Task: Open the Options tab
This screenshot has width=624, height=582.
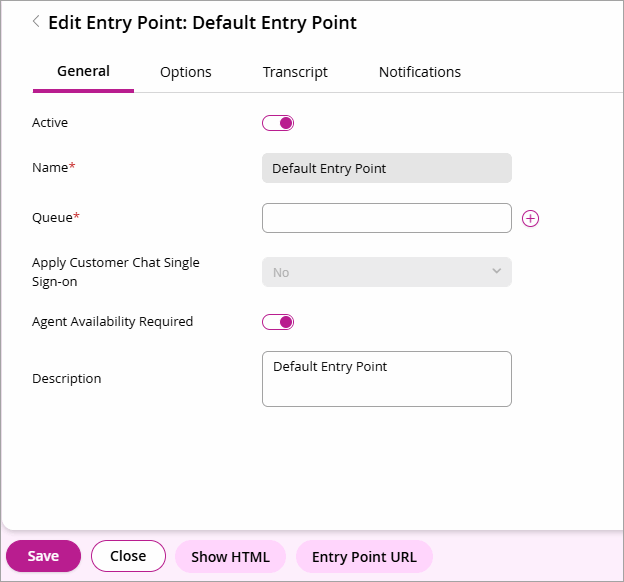Action: 186,72
